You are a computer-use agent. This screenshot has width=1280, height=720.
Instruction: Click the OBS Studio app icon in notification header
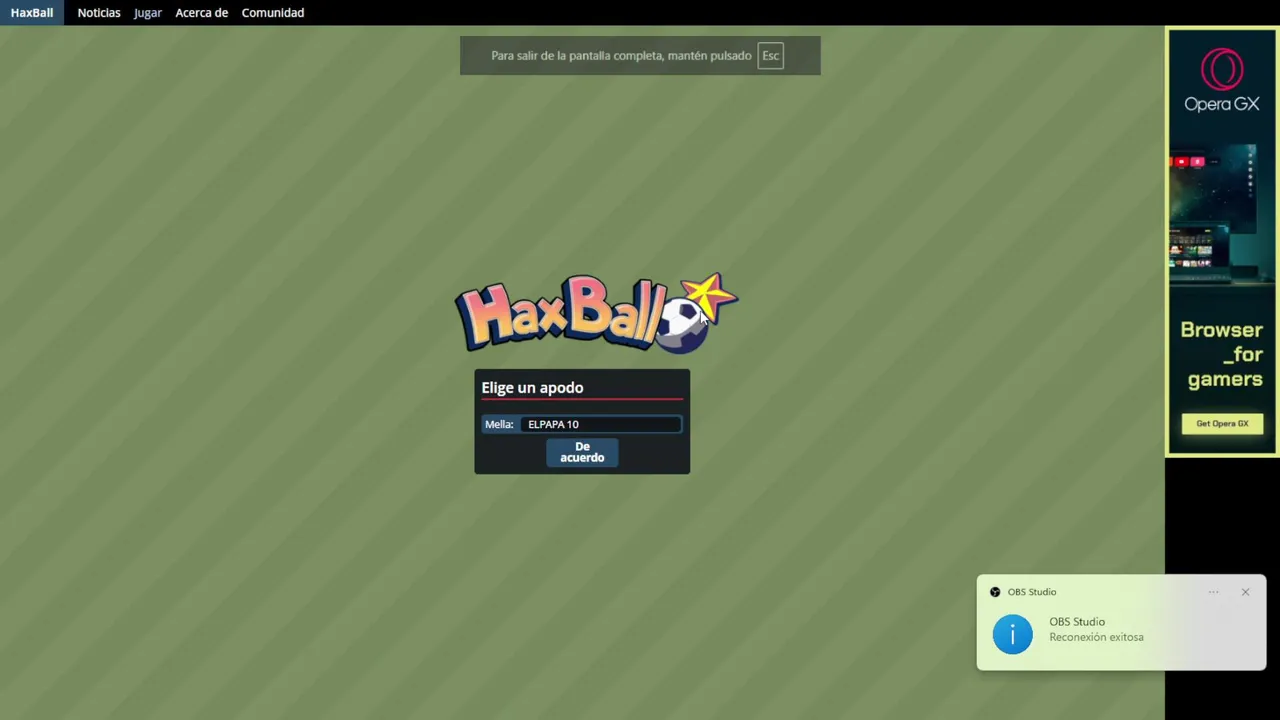[995, 592]
